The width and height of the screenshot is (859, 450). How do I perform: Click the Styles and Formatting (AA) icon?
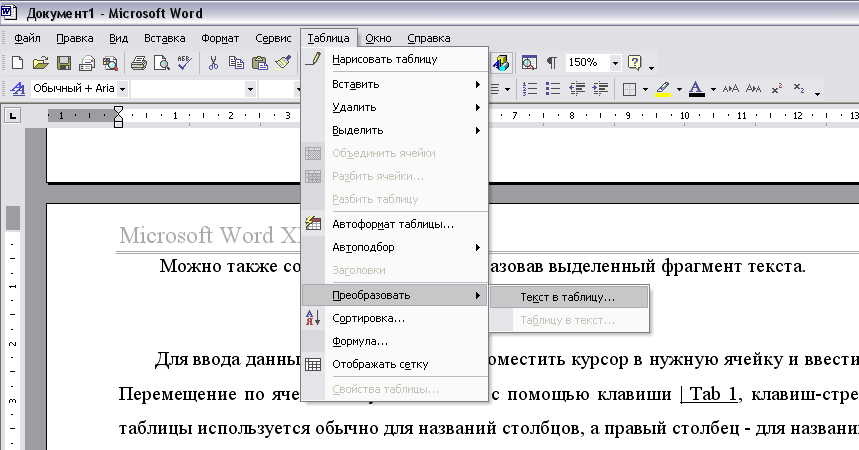coord(18,88)
